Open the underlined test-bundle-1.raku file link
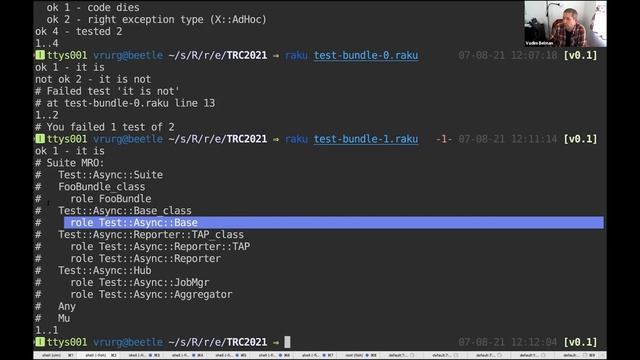This screenshot has width=640, height=360. (366, 139)
